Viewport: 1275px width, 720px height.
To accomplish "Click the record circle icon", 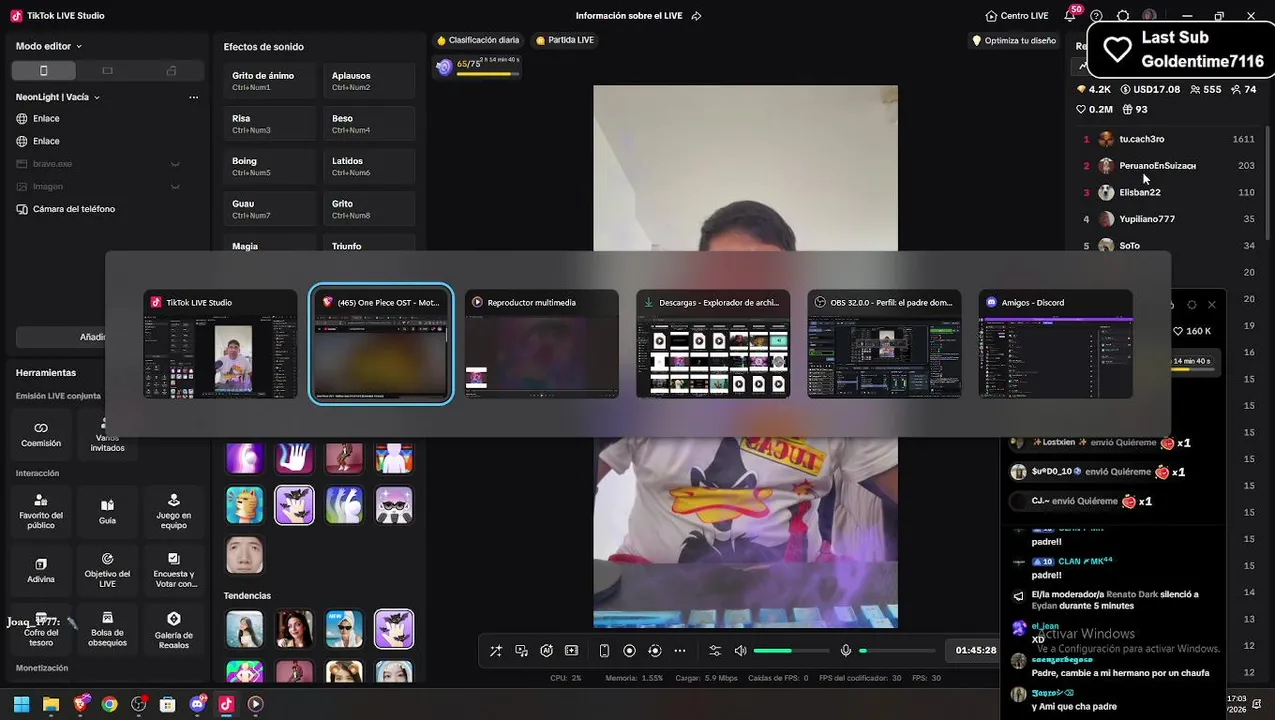I will 629,650.
